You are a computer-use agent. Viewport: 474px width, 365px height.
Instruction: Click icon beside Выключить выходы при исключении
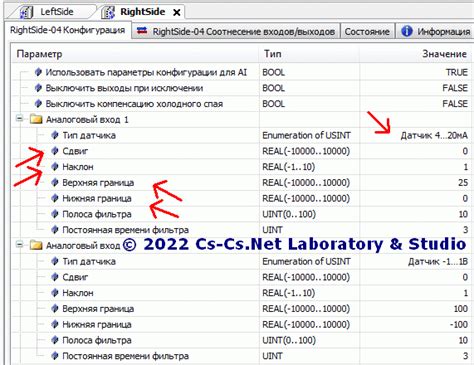point(38,88)
